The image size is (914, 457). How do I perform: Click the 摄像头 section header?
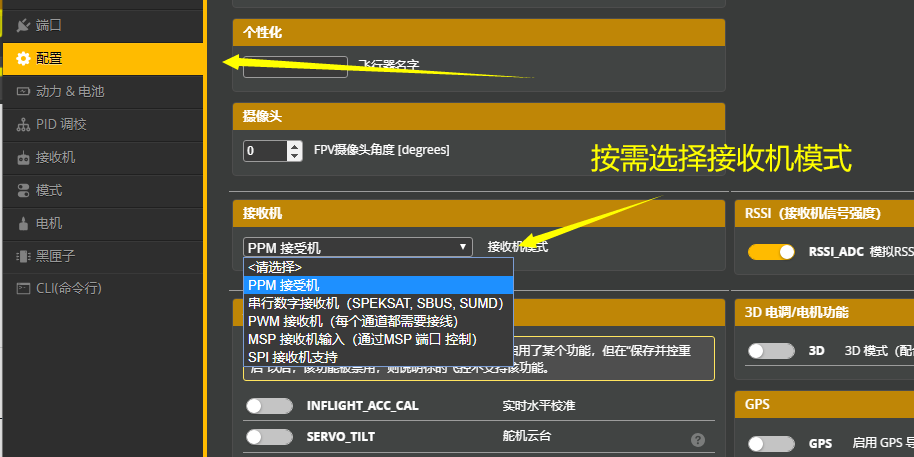(479, 117)
